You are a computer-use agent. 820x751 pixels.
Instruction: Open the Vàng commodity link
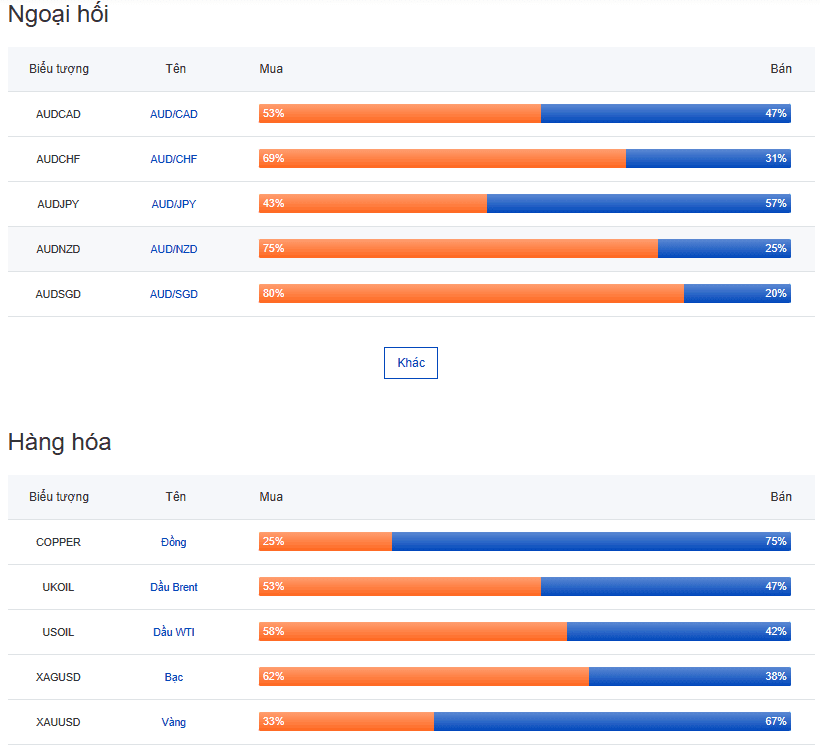pyautogui.click(x=174, y=722)
